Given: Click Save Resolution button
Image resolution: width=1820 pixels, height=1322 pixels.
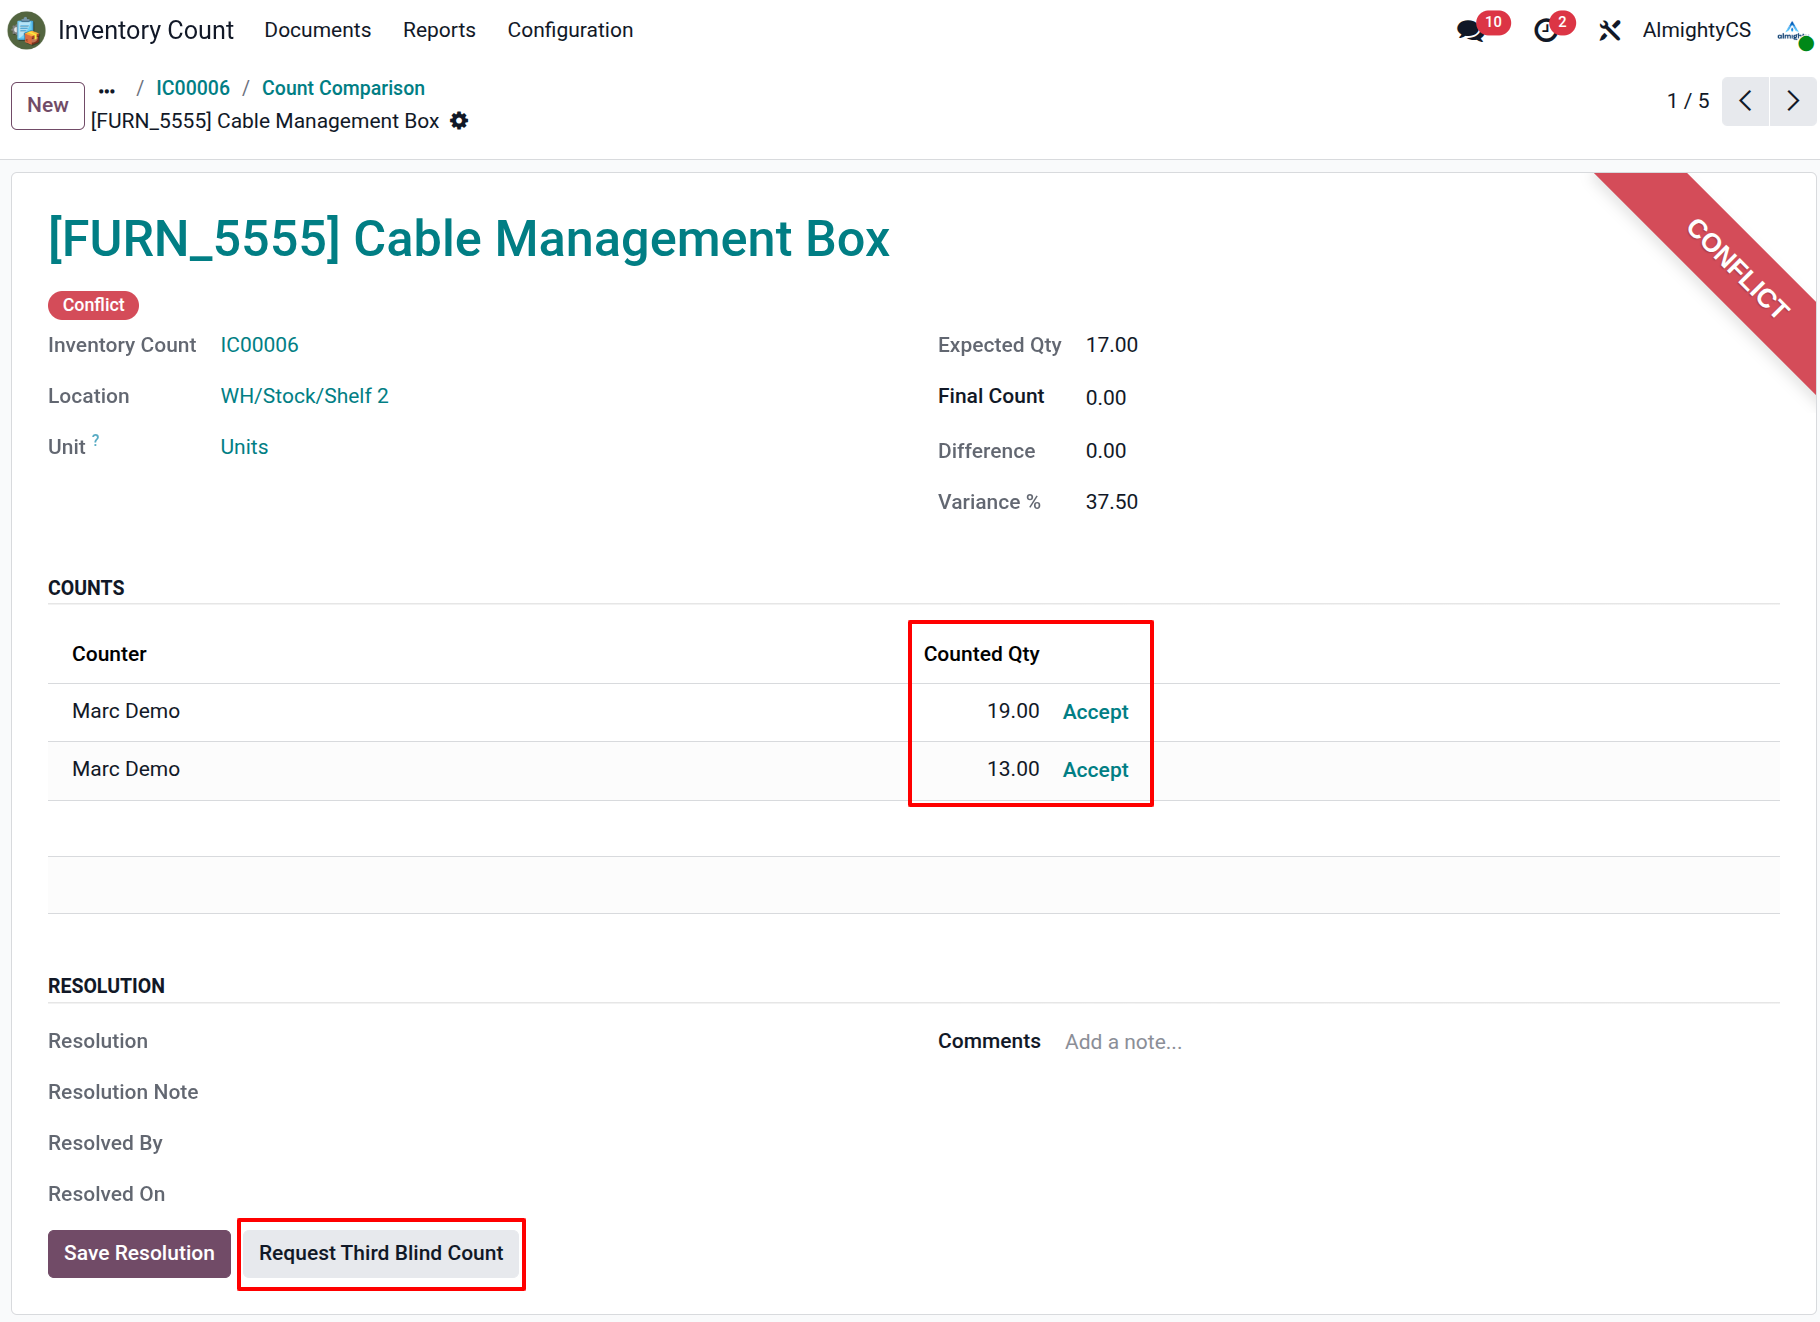Looking at the screenshot, I should (x=139, y=1254).
